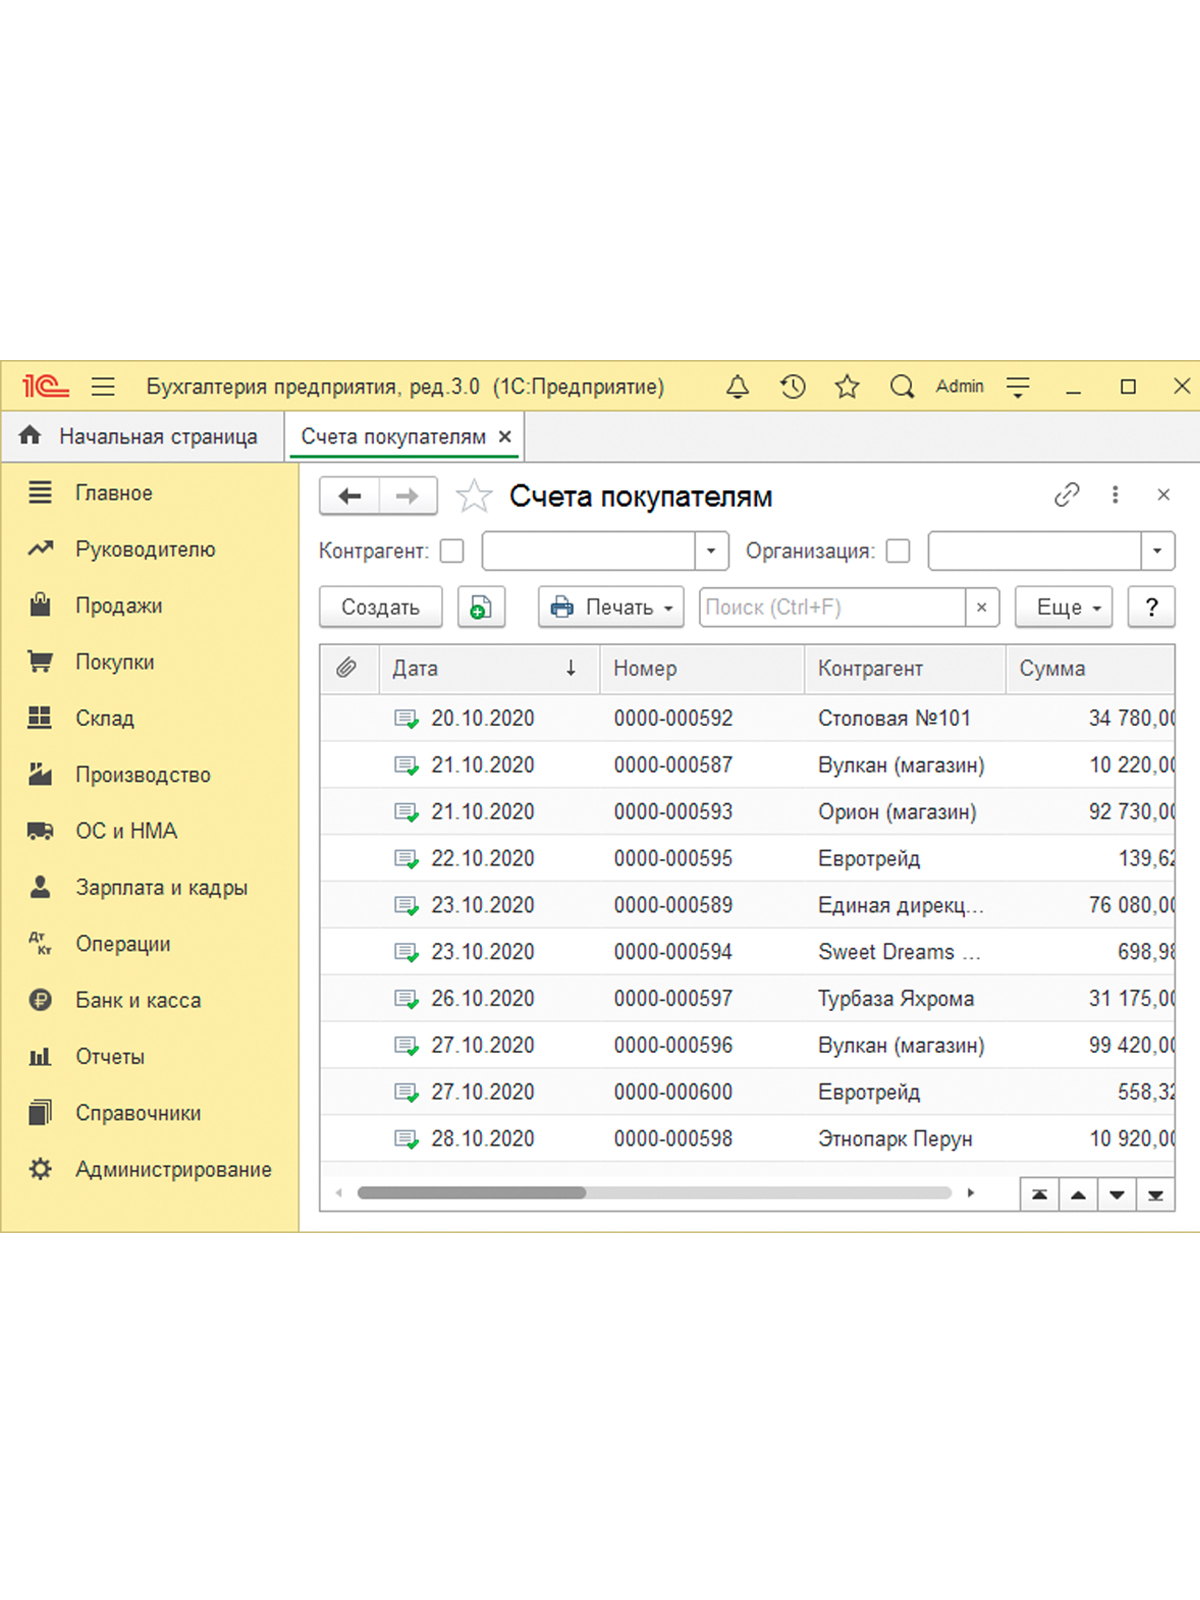Switch to Начальная страница tab

[x=143, y=436]
